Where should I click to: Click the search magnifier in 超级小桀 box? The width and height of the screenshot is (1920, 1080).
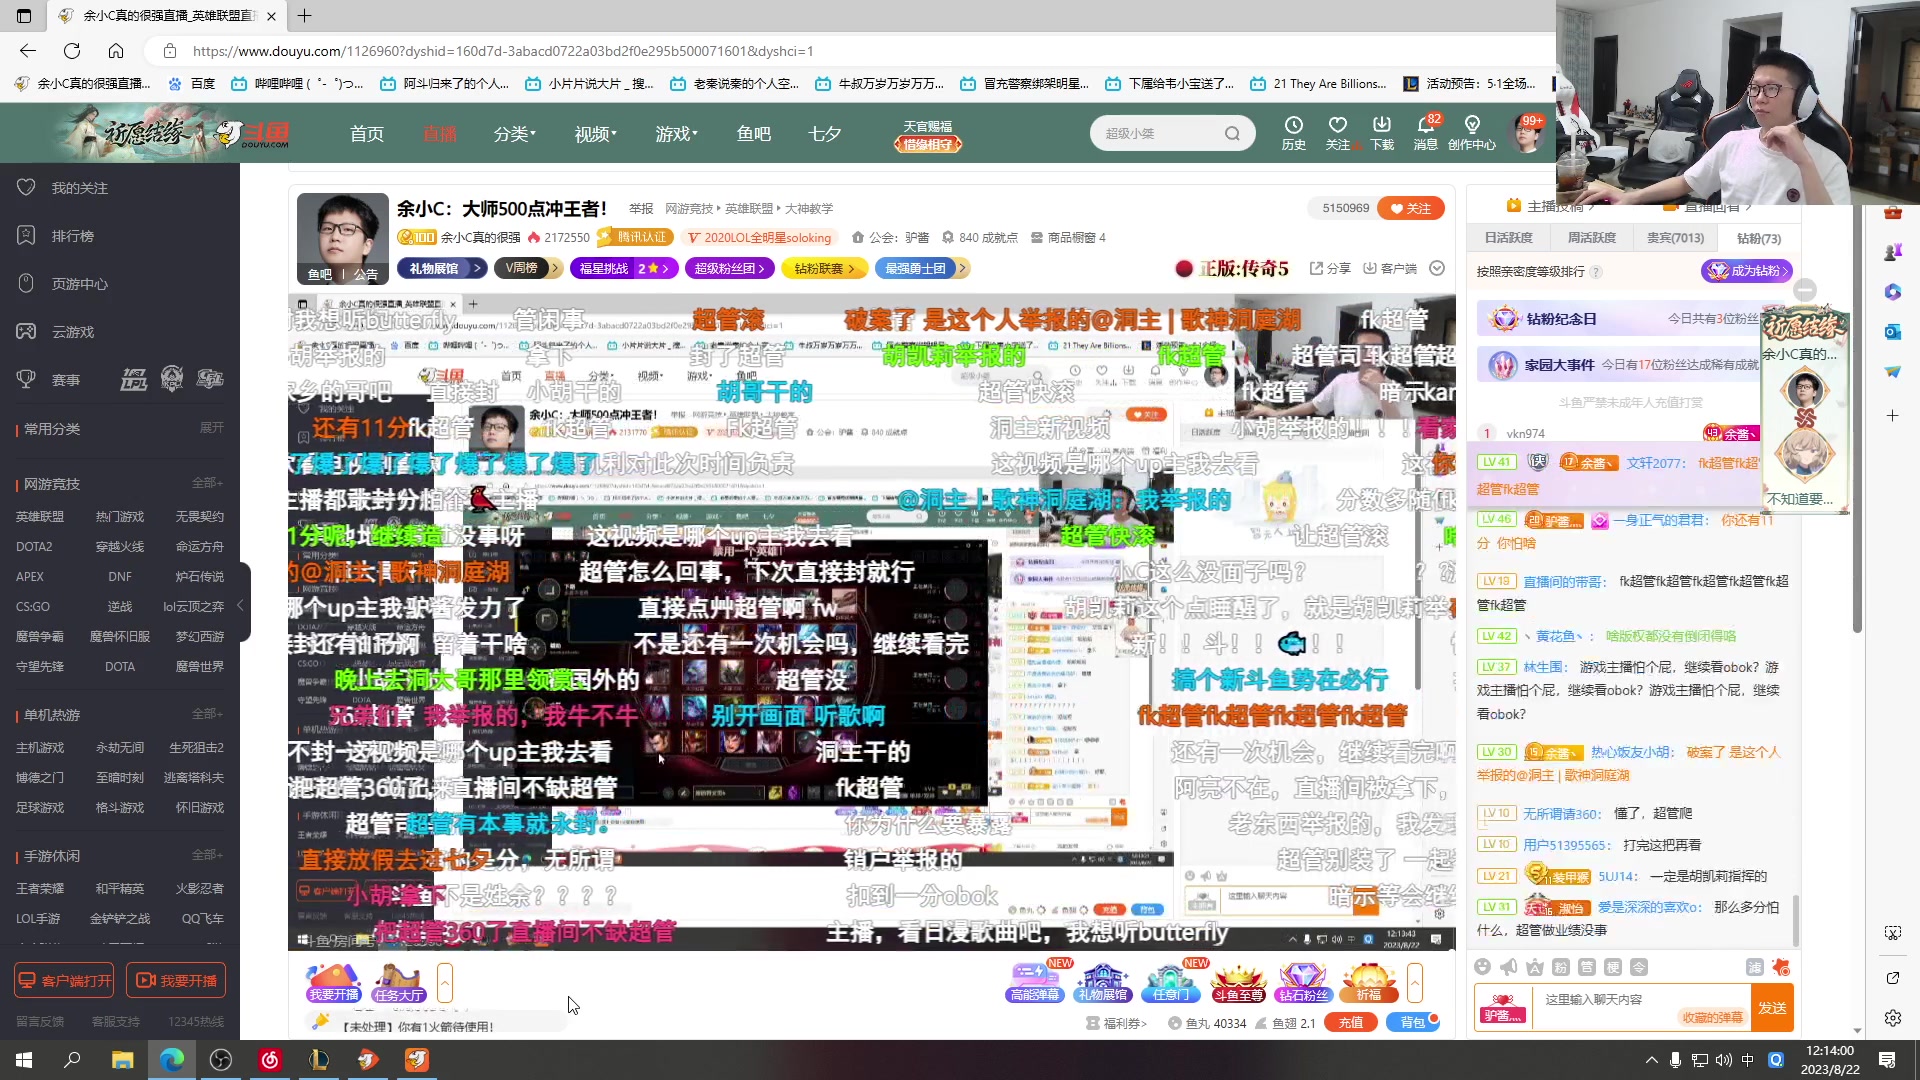[x=1232, y=133]
